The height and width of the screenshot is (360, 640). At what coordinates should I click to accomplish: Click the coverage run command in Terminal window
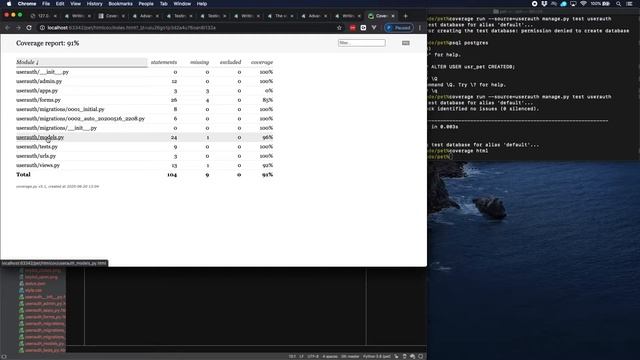(530, 19)
